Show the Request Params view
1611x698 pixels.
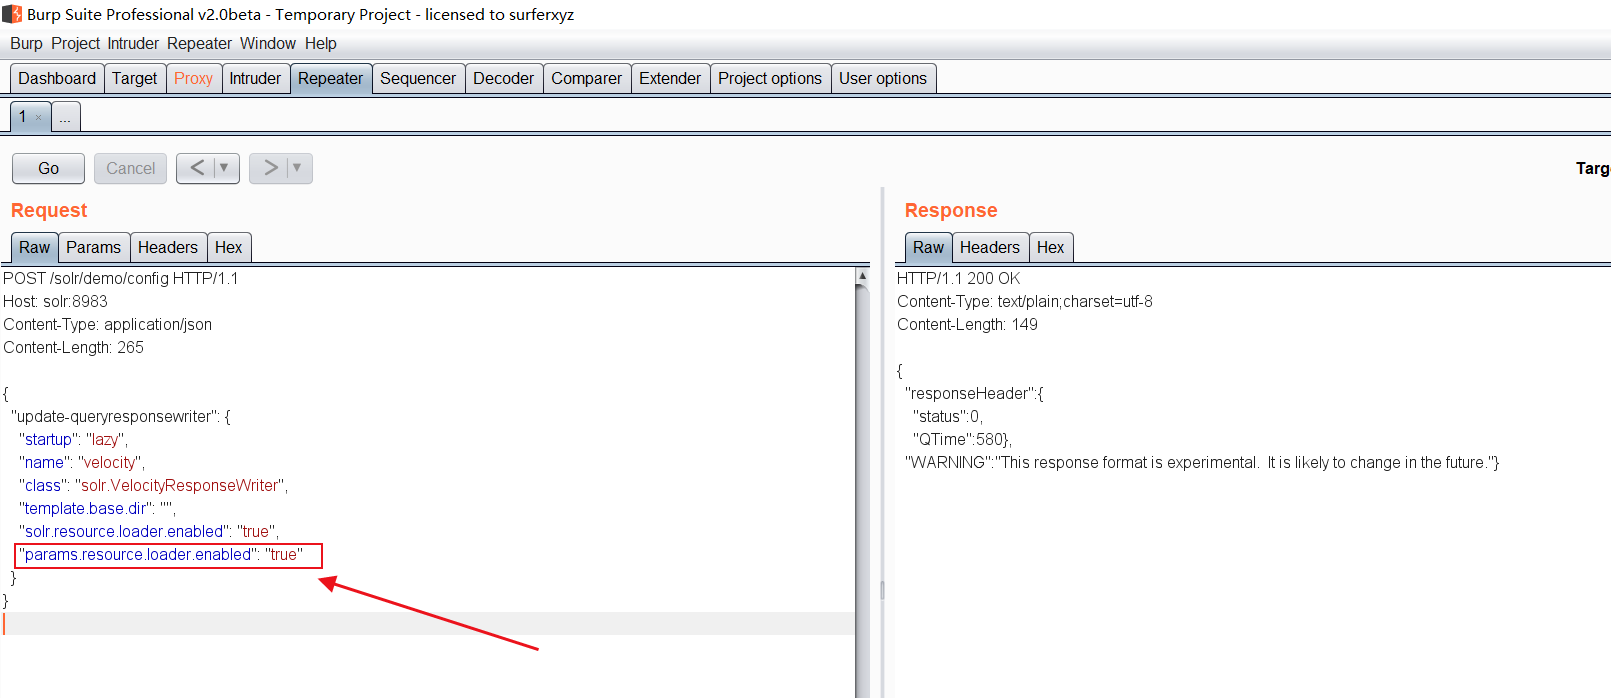(93, 247)
